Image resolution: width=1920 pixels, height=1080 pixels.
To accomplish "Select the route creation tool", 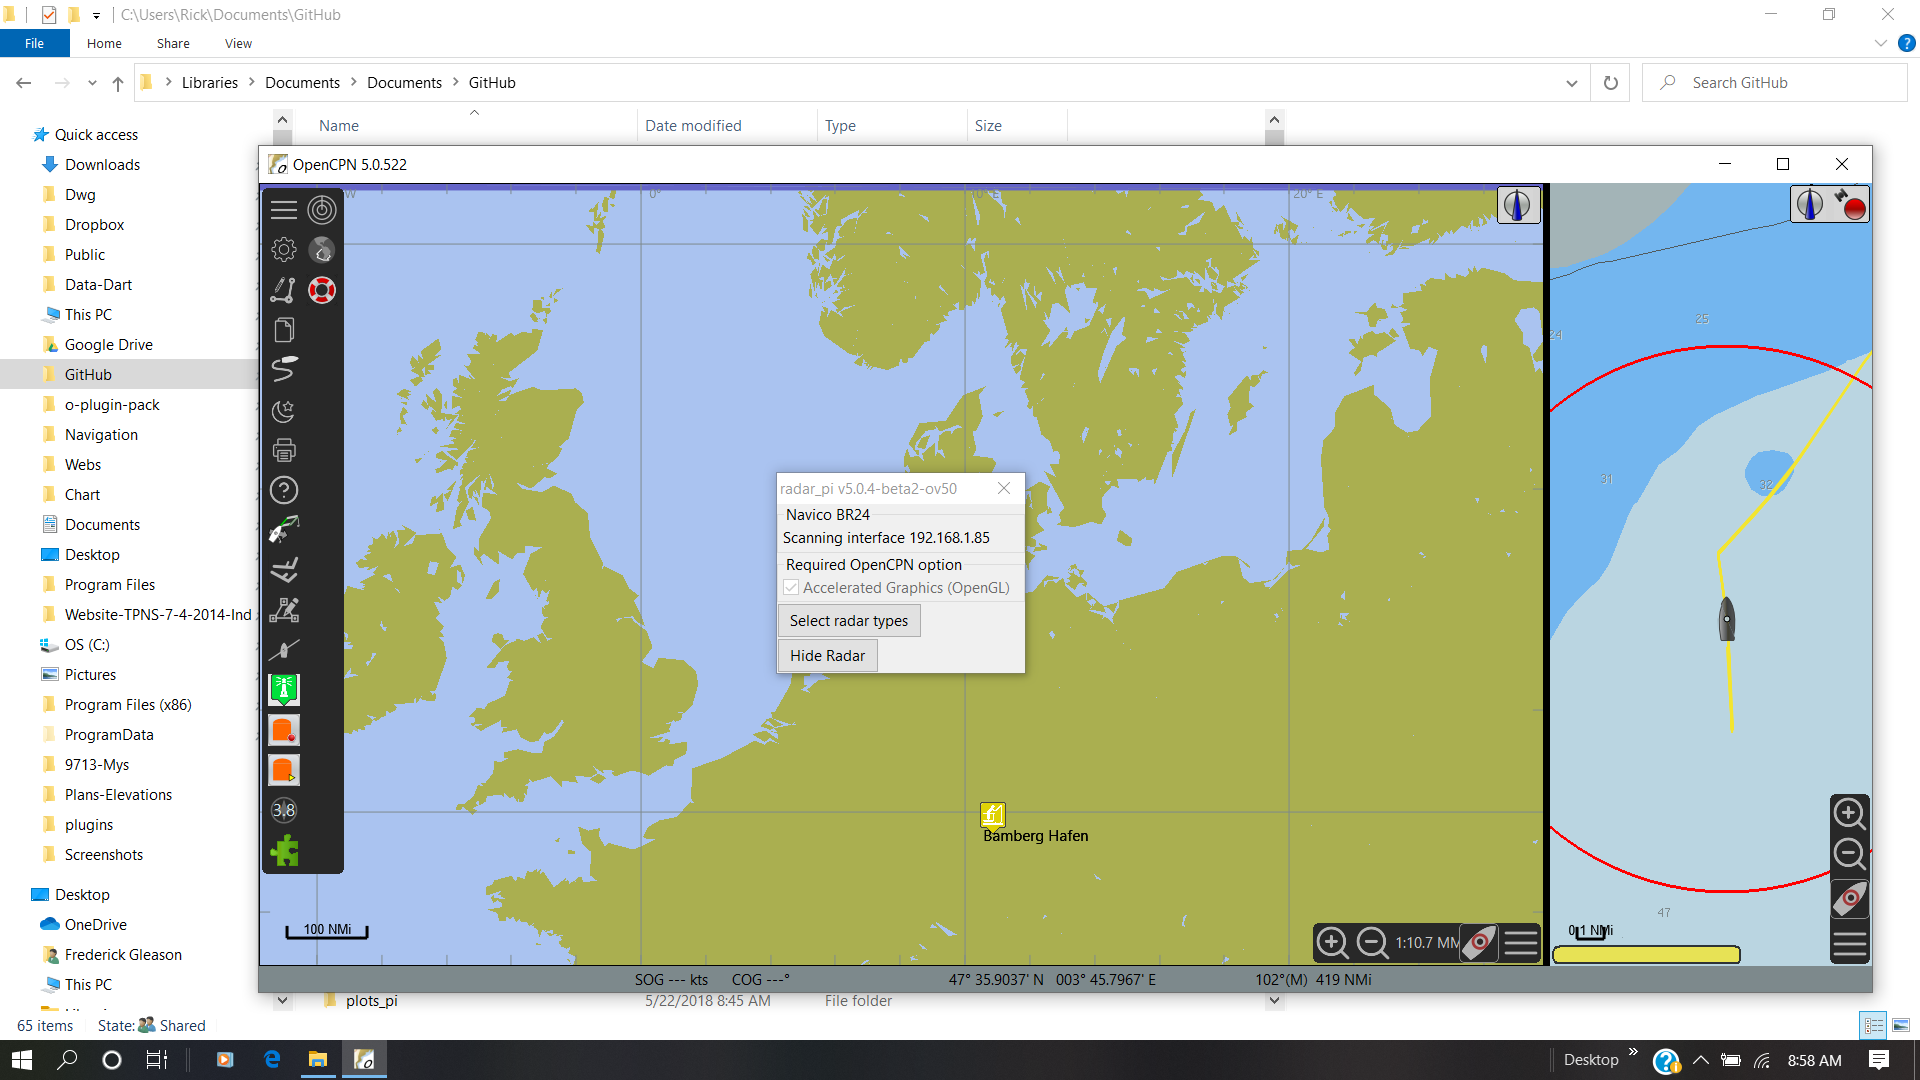I will pos(284,290).
